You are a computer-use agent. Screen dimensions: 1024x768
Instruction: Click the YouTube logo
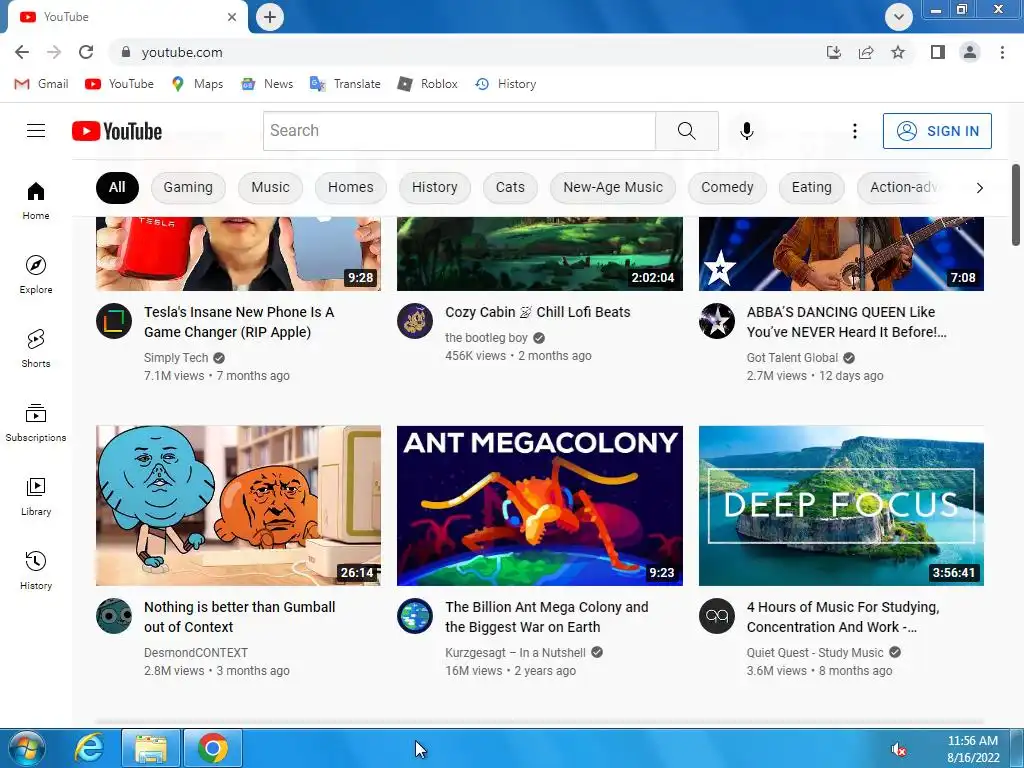coord(117,131)
